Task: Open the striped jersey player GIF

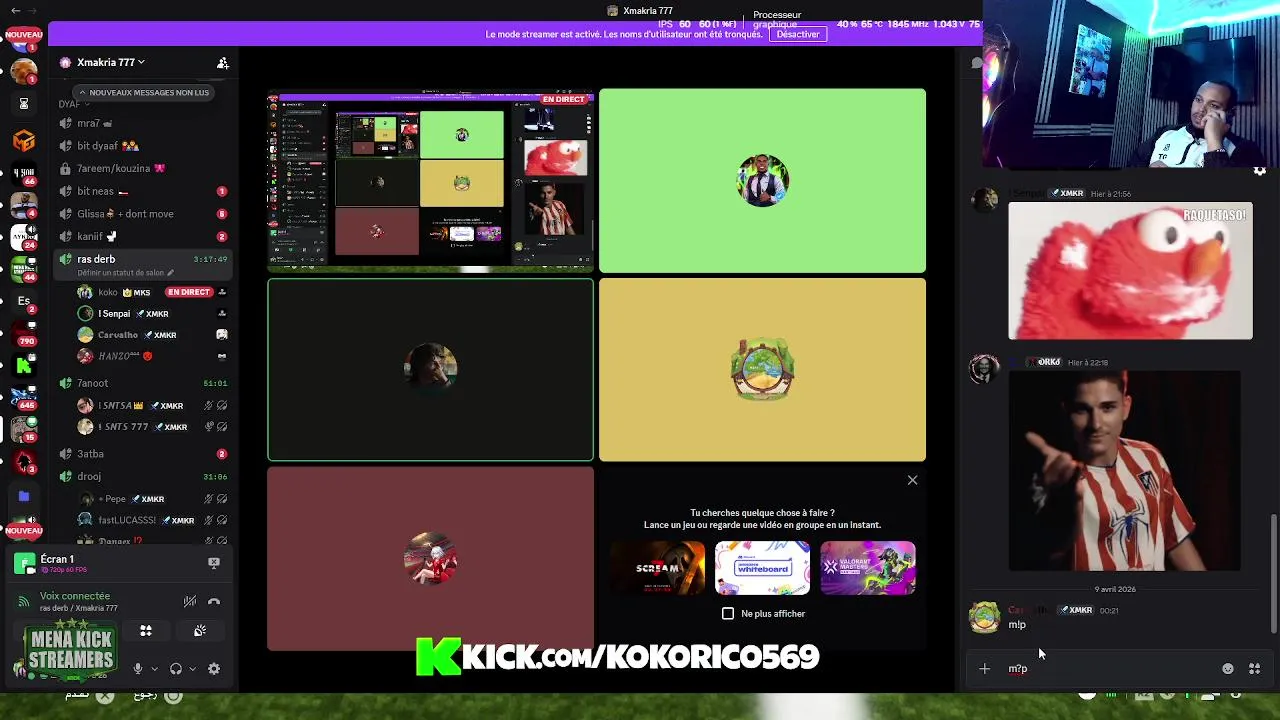Action: pos(1124,471)
